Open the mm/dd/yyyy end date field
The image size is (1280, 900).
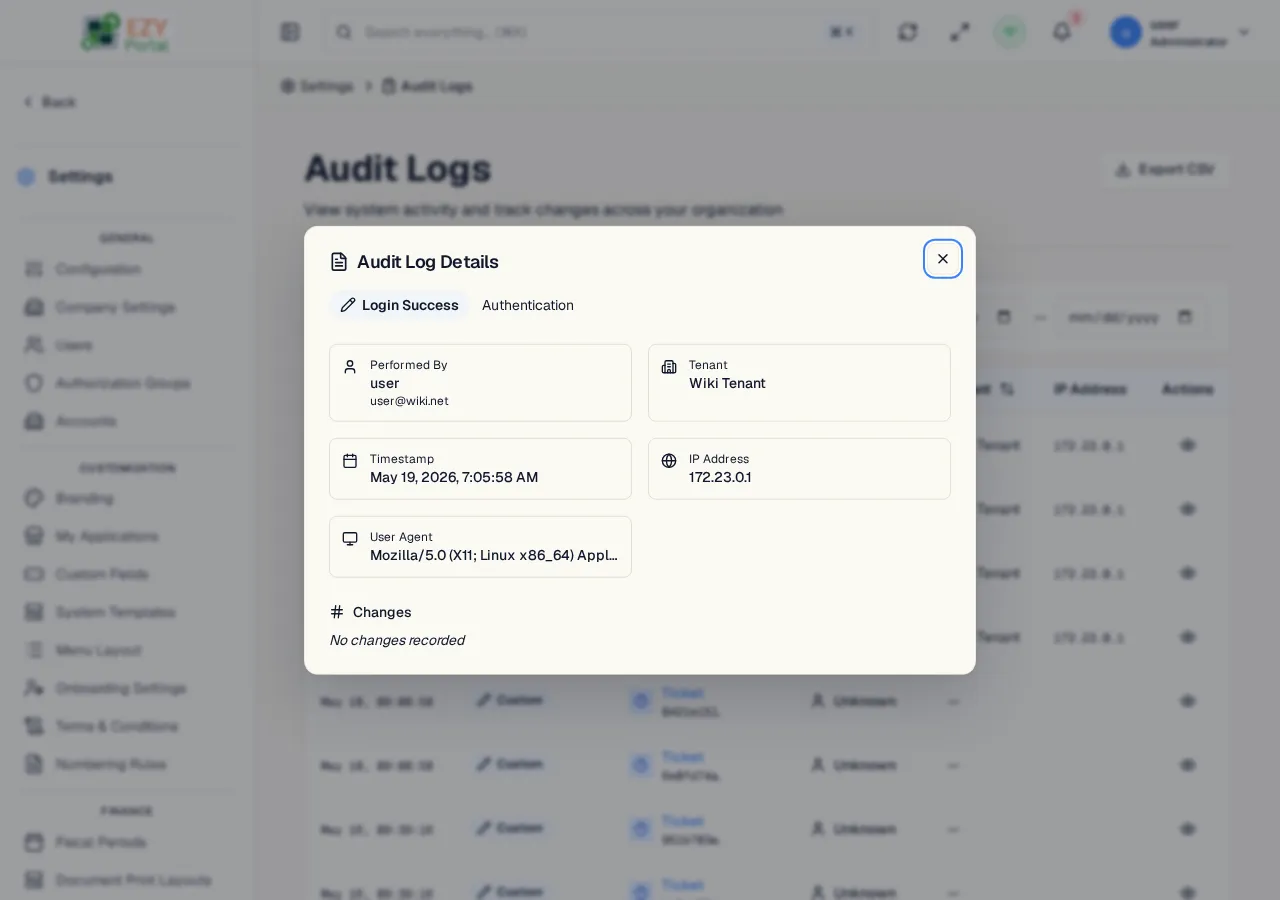(1130, 317)
